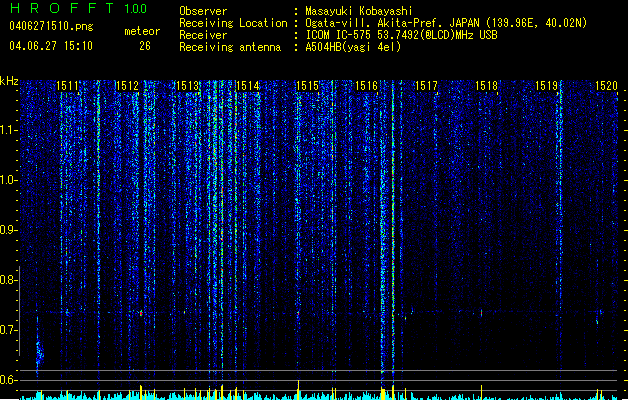
Task: Click the 1511 time marker
Action: point(67,86)
